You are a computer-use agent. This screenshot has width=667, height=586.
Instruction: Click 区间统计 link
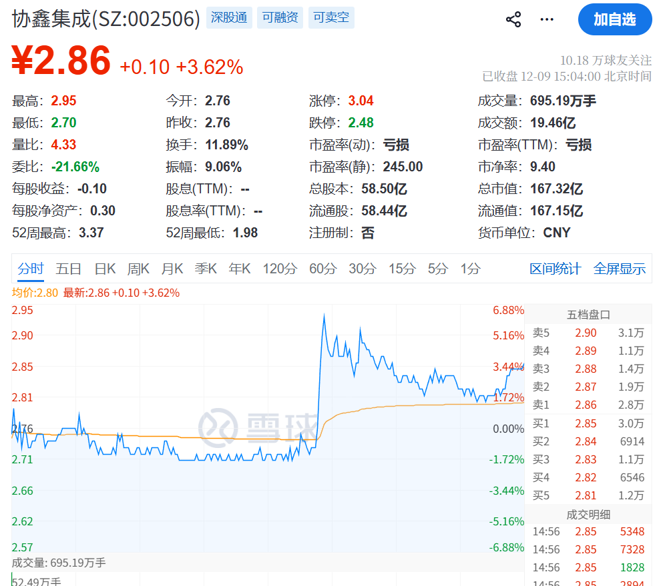click(x=554, y=269)
